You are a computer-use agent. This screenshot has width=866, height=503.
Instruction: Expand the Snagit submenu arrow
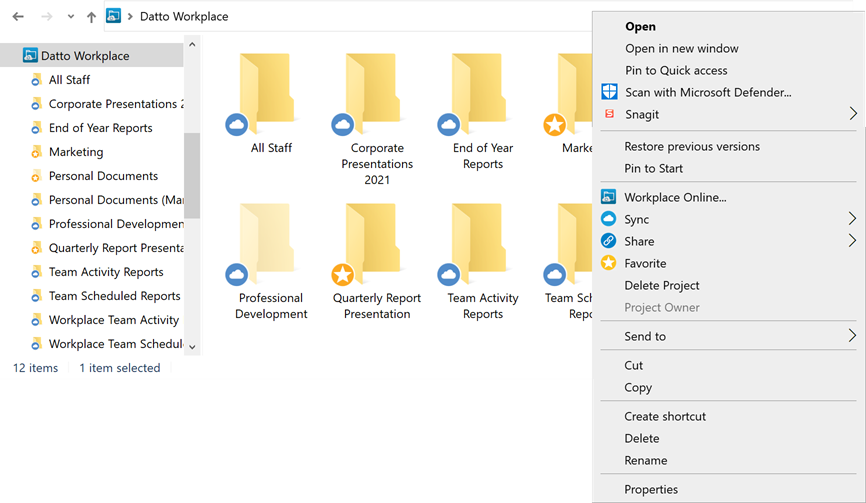pos(853,114)
